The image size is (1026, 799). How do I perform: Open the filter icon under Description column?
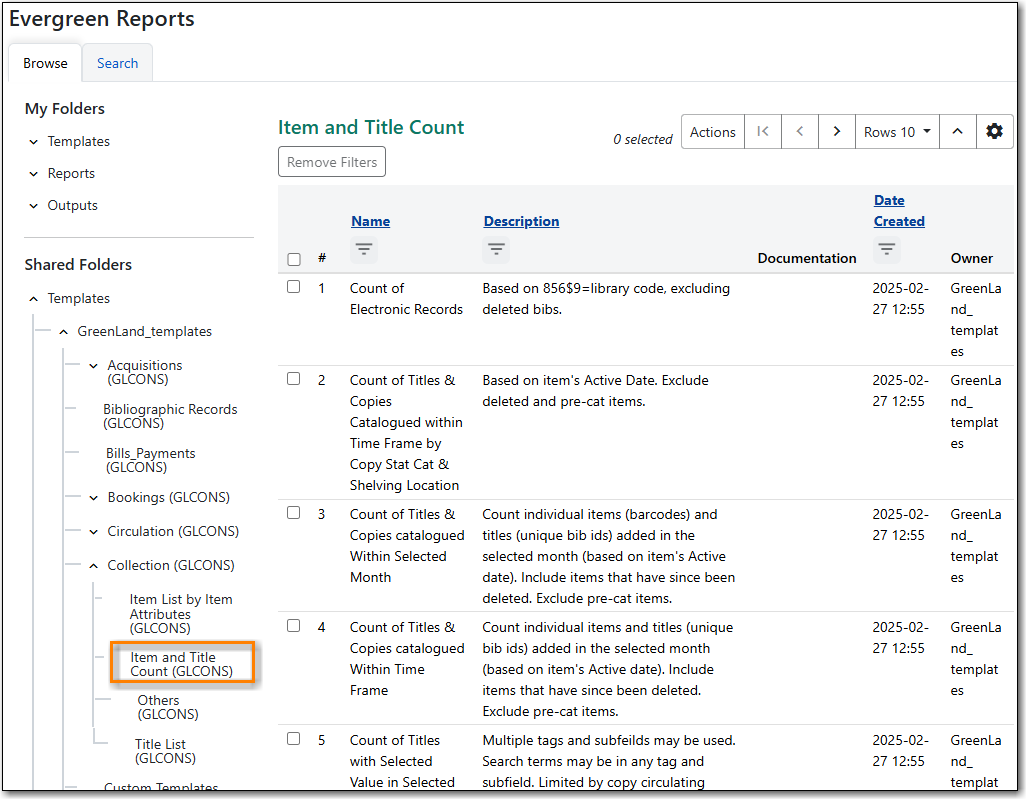pyautogui.click(x=496, y=249)
